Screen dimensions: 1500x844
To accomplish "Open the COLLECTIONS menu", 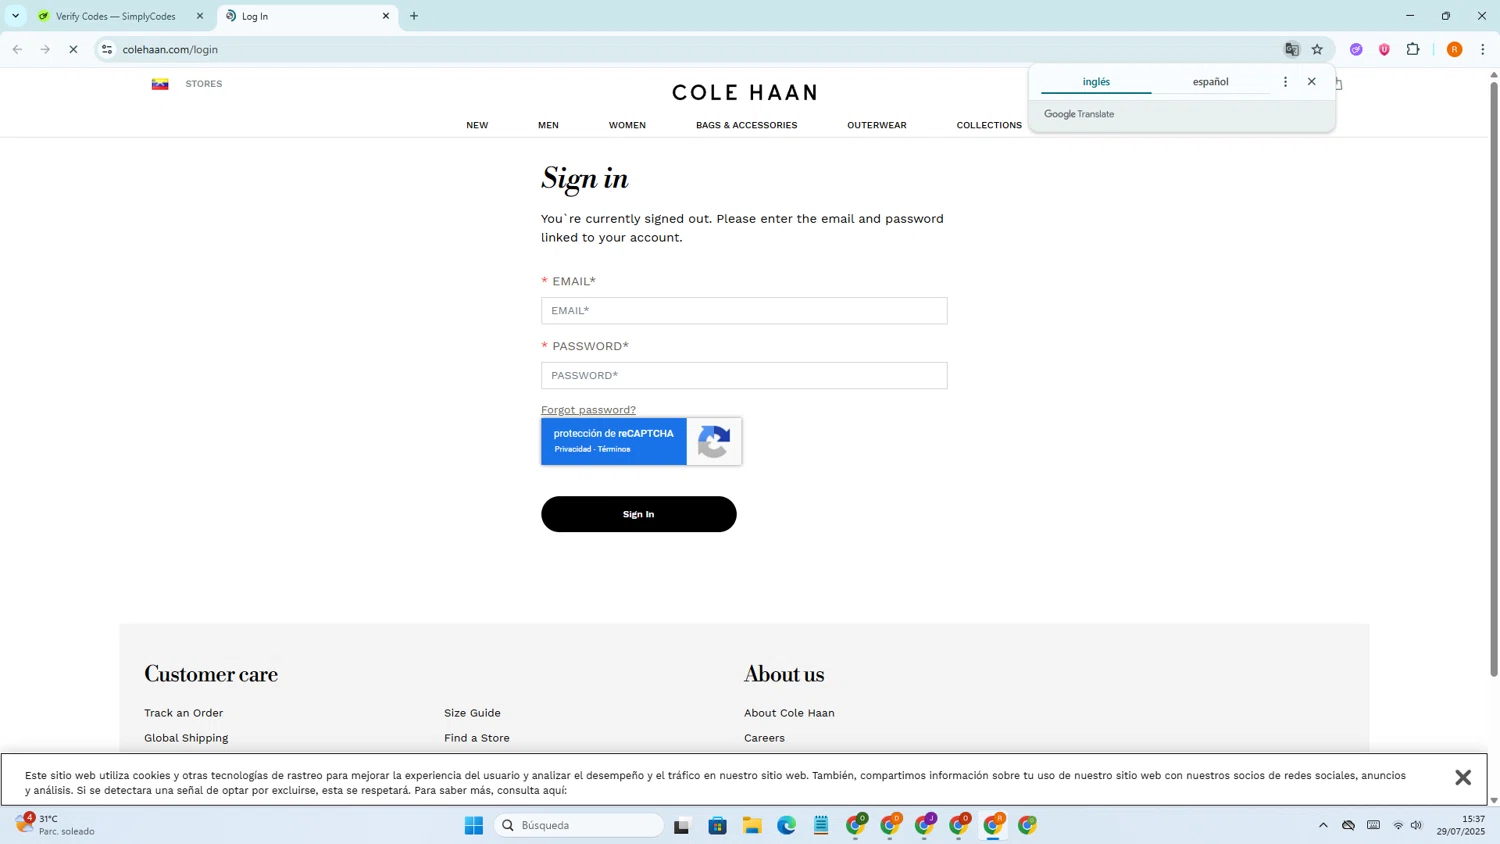I will click(989, 125).
